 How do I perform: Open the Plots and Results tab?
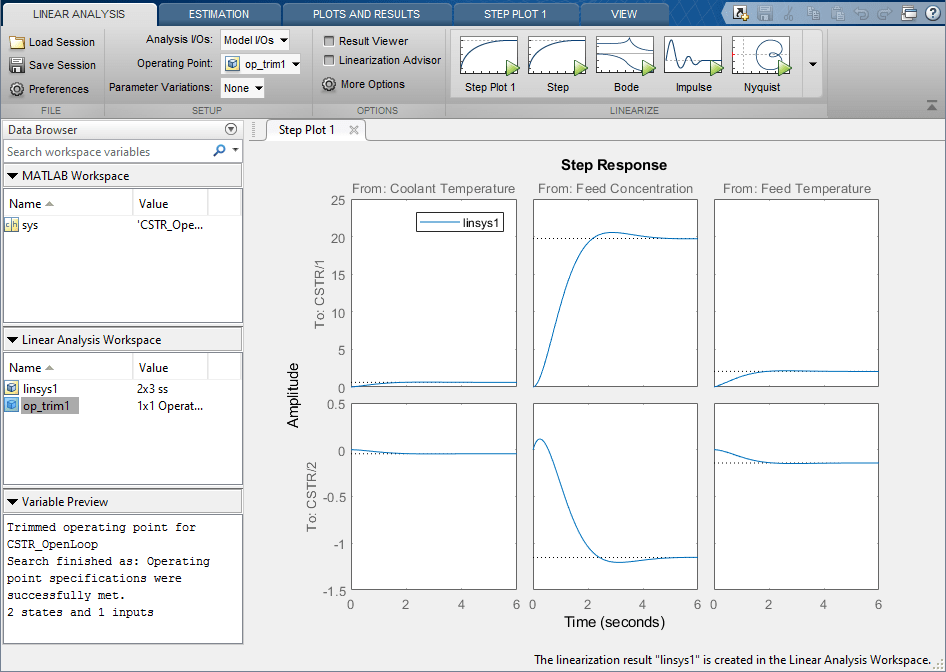pos(366,14)
